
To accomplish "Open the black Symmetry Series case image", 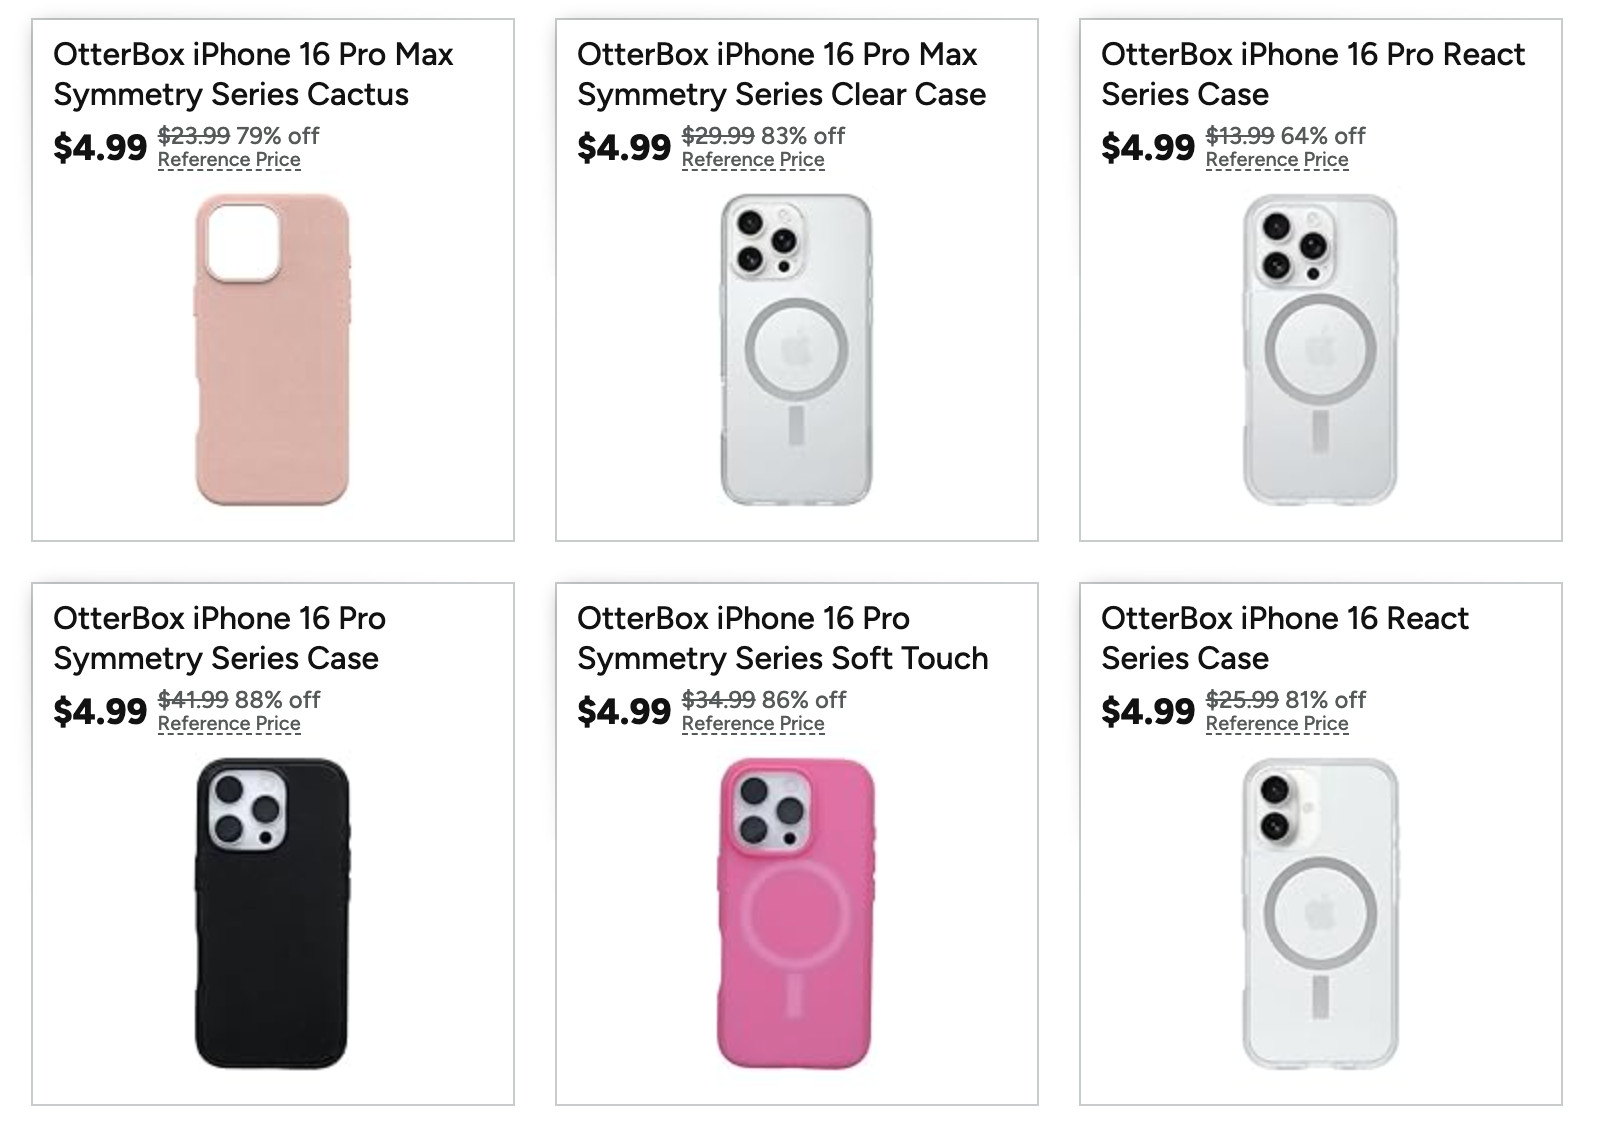I will [x=272, y=914].
